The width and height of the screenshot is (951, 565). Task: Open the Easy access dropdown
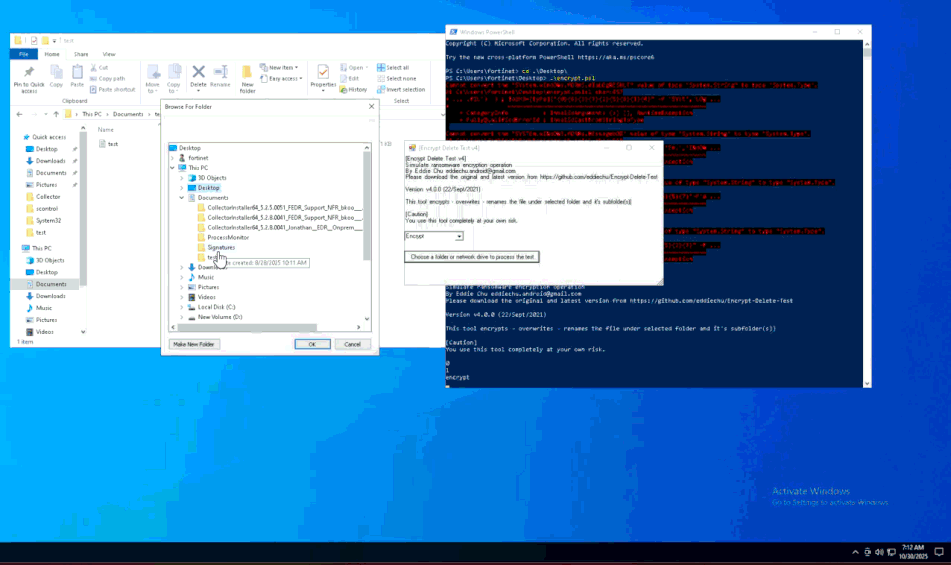click(281, 79)
